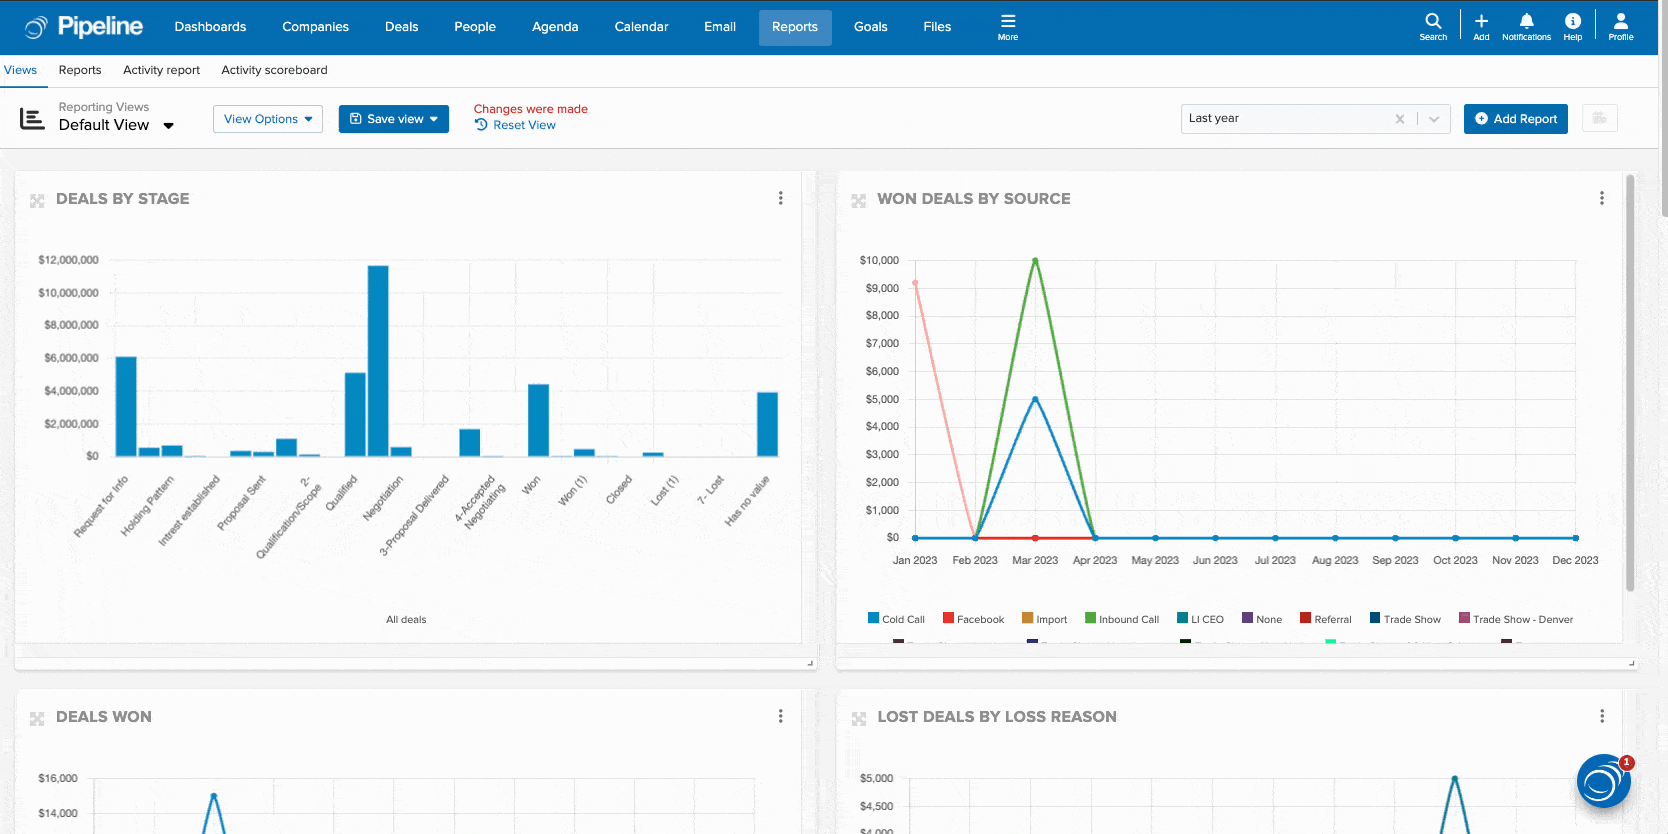Image resolution: width=1668 pixels, height=834 pixels.
Task: Open Won Deals by Source kebab menu
Action: 1602,198
